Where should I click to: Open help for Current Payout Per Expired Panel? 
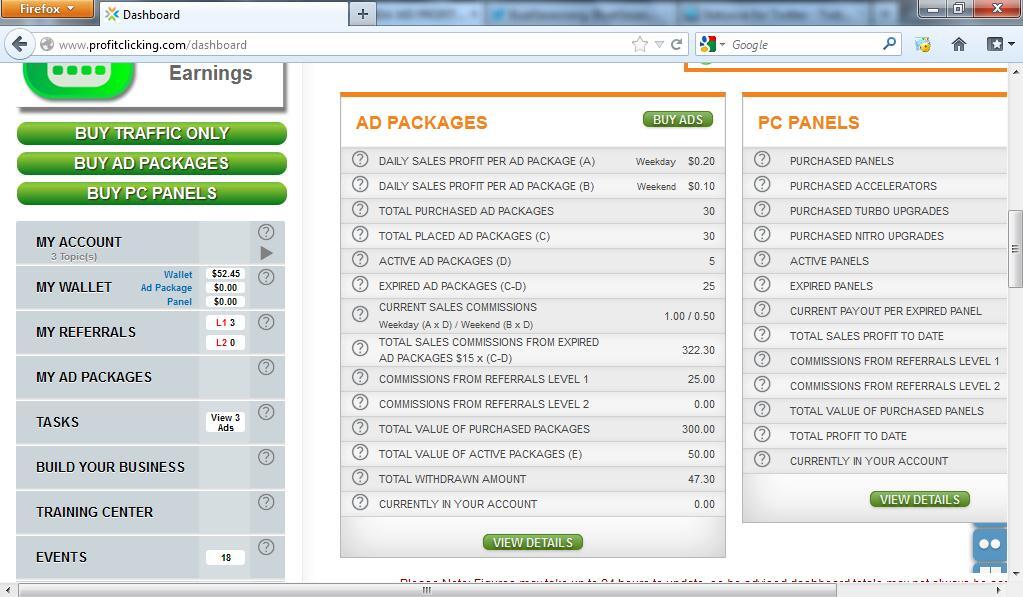tap(762, 309)
